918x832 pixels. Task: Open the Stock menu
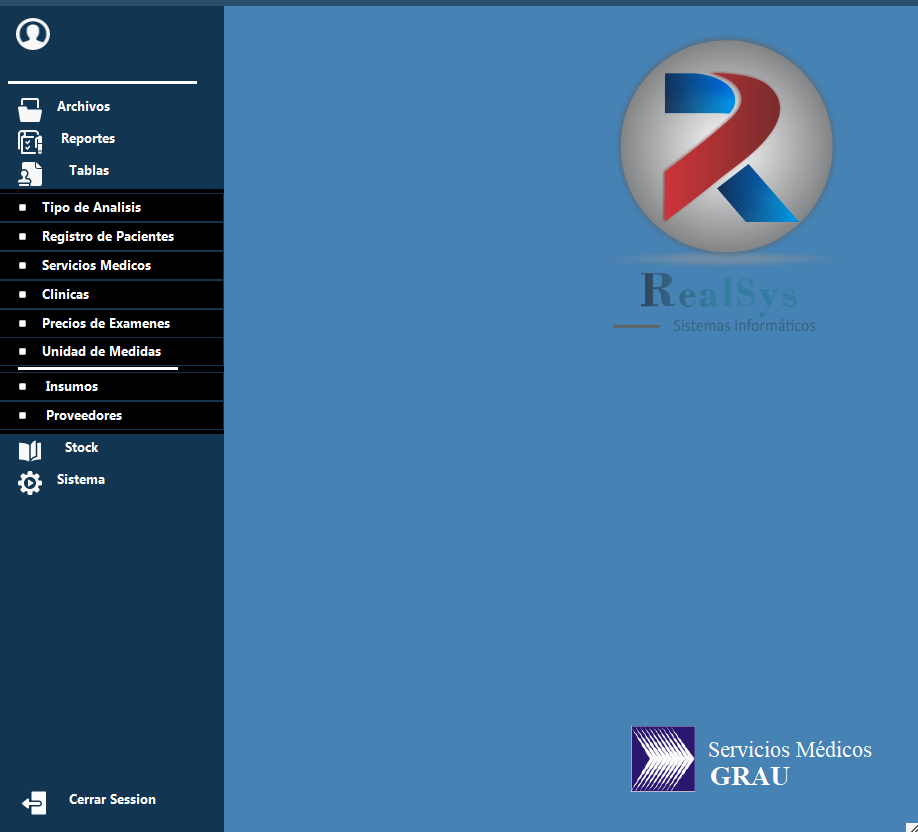coord(81,447)
